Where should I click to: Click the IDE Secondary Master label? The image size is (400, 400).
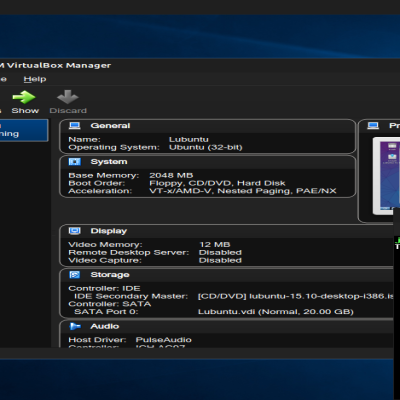131,296
